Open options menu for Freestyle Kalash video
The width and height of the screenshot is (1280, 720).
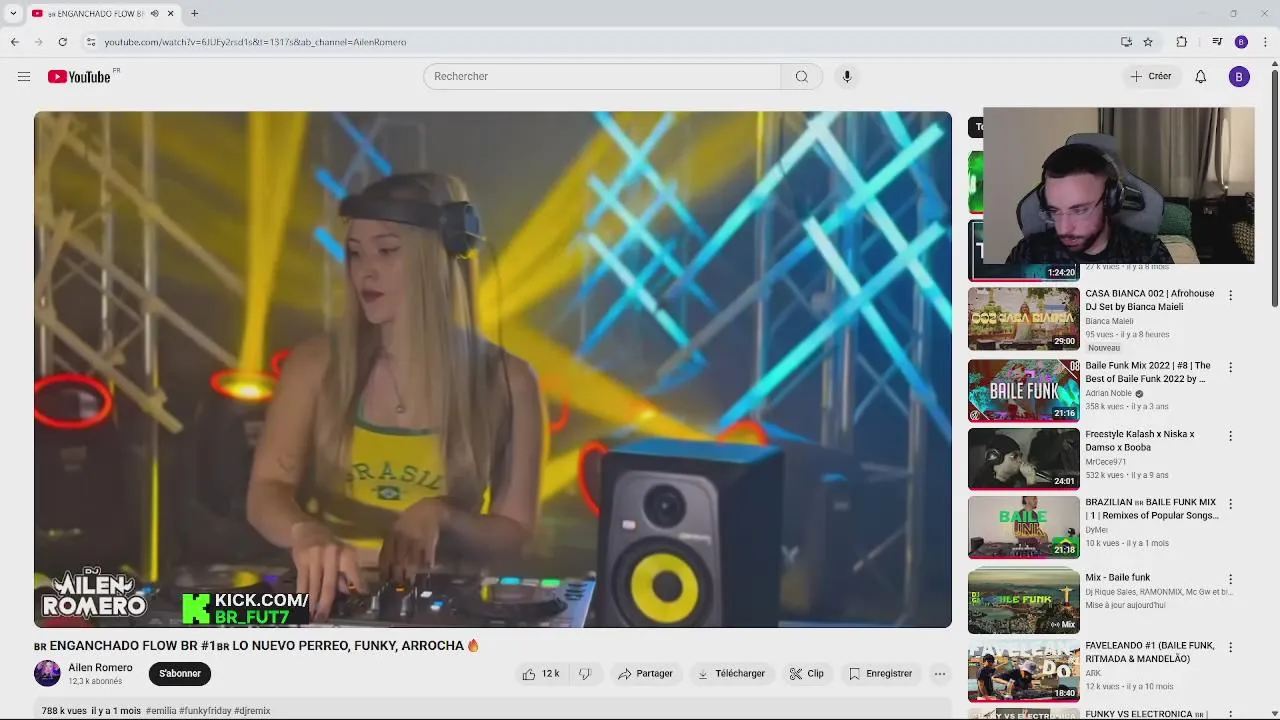(1230, 436)
